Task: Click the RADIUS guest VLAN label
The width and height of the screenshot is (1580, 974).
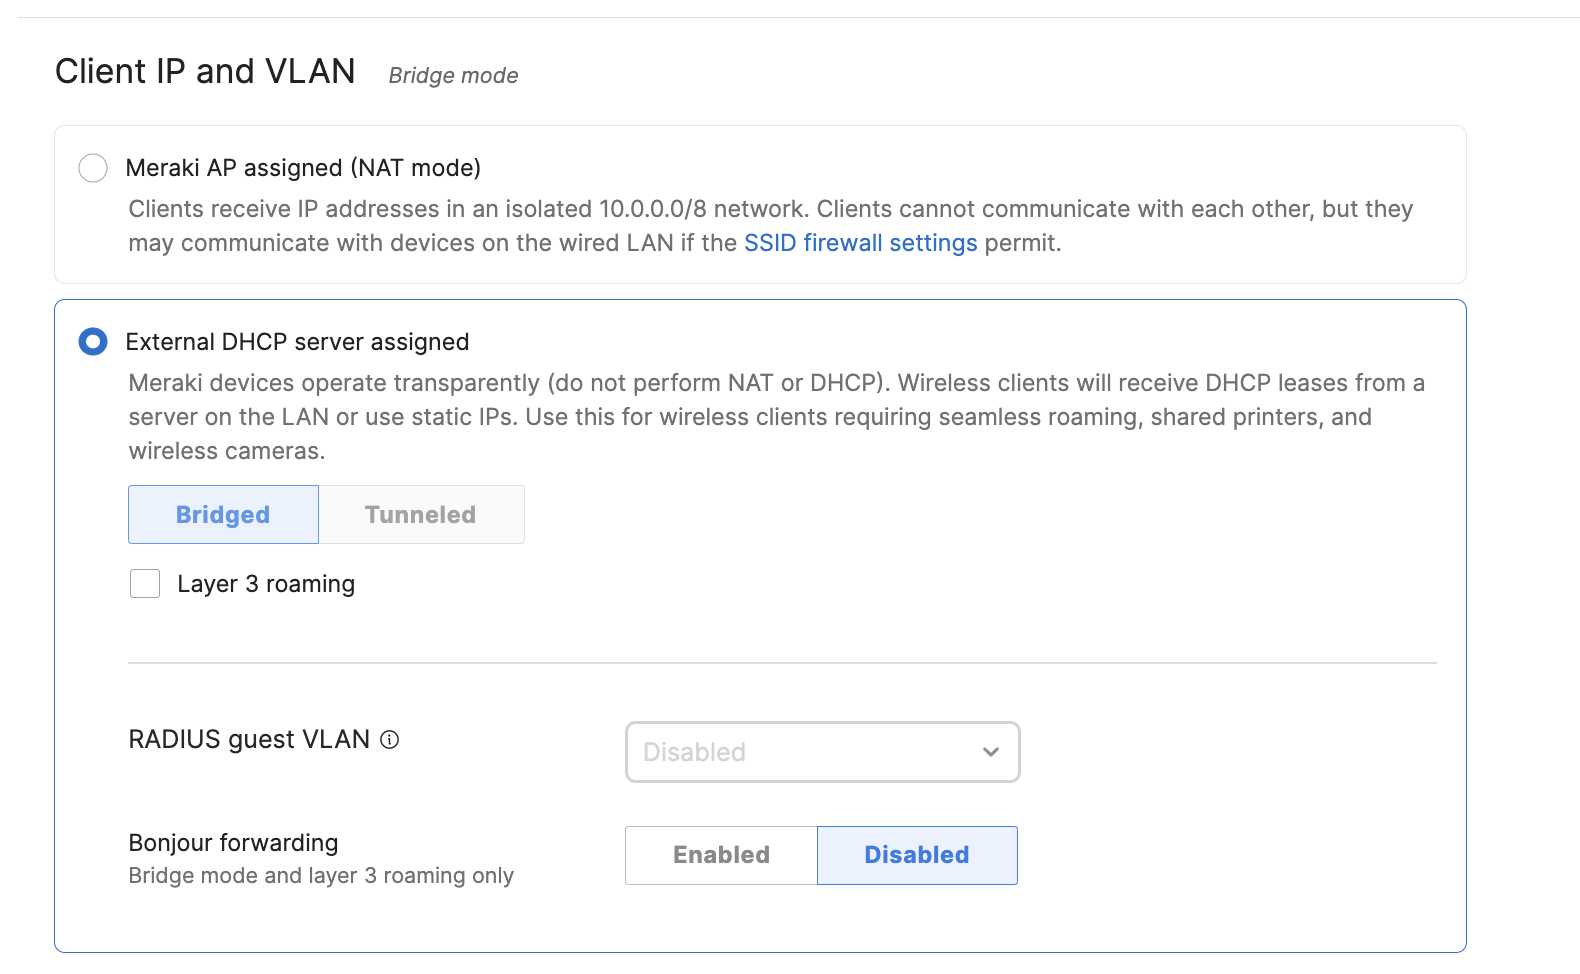Action: (x=249, y=740)
